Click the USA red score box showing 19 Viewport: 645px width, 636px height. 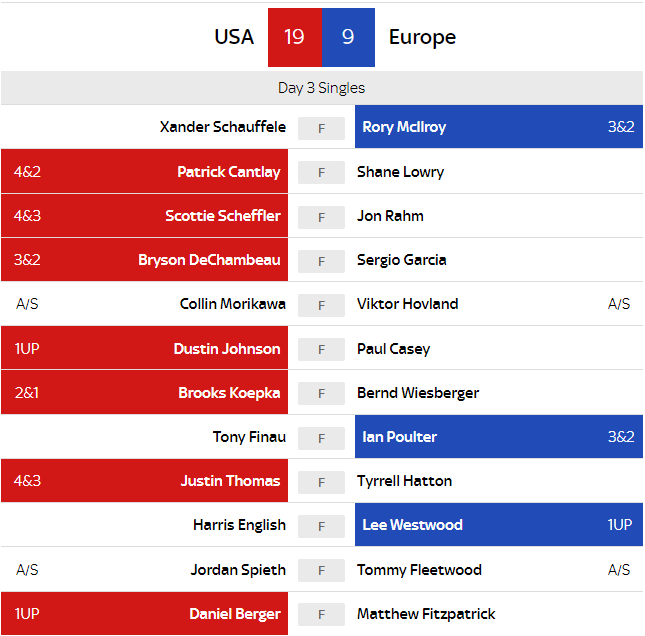tap(294, 37)
